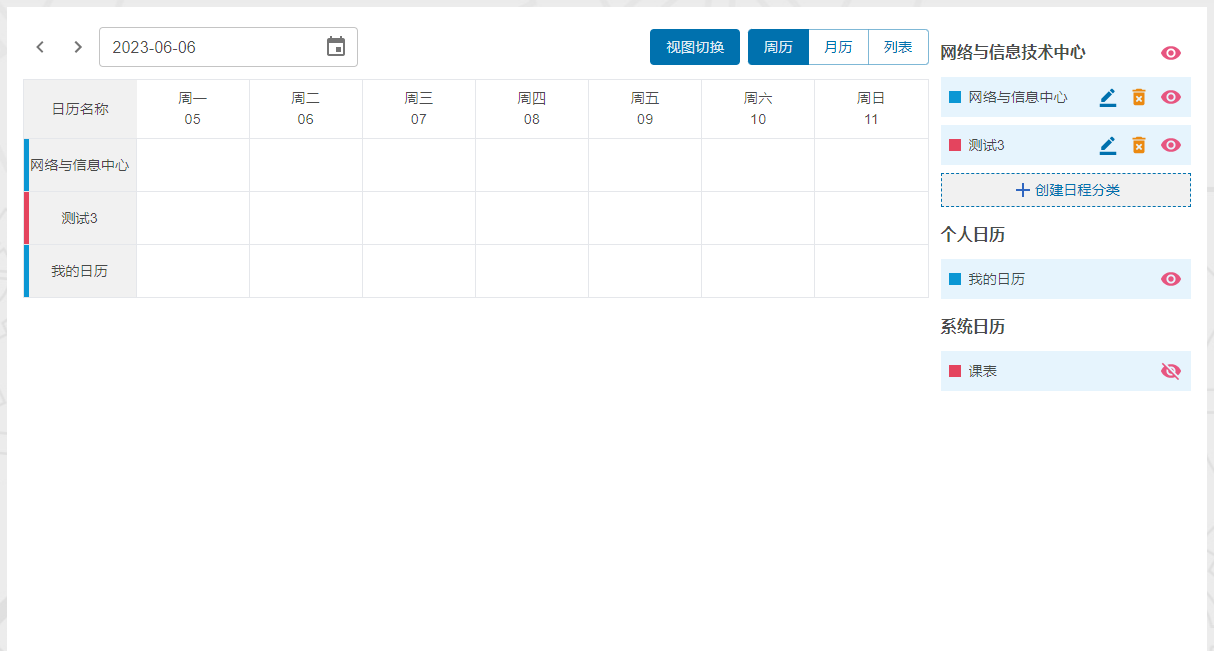Show the hidden 课表 system calendar
Screen dimensions: 1214x651
click(1170, 371)
